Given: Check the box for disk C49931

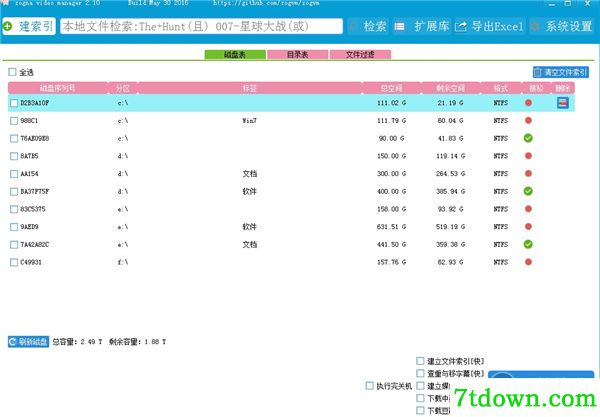Looking at the screenshot, I should (x=14, y=262).
